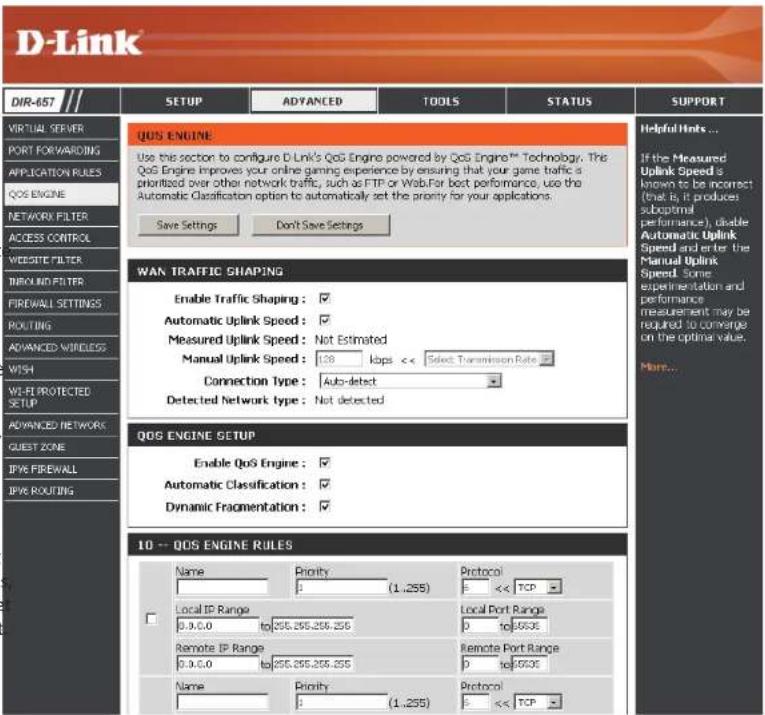765x715 pixels.
Task: Click the Don't Save Settings button
Action: tap(320, 225)
